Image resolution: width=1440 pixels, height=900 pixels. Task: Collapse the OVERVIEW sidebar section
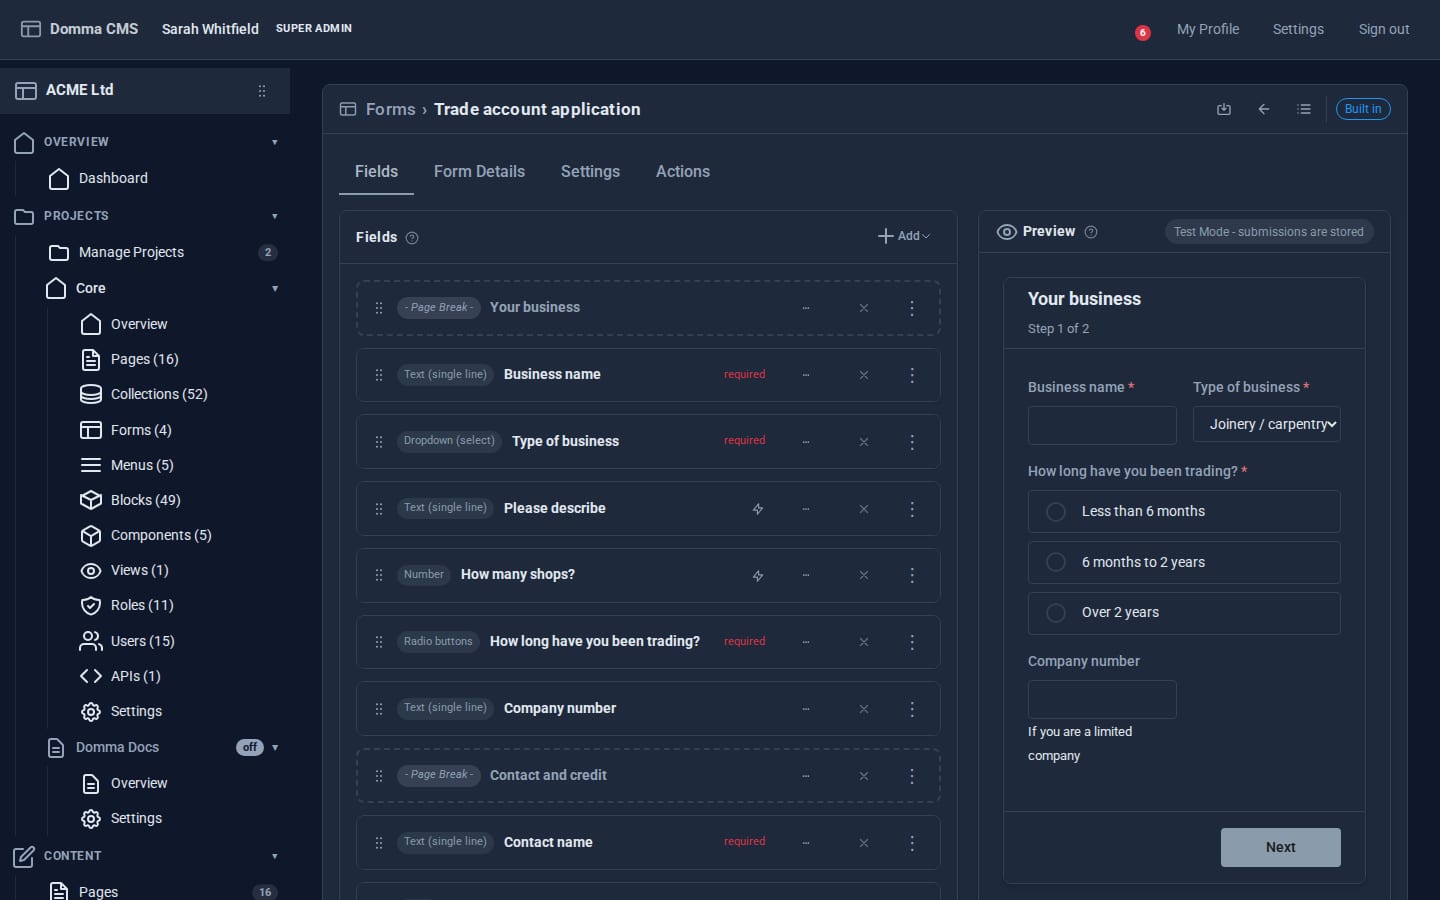(275, 142)
